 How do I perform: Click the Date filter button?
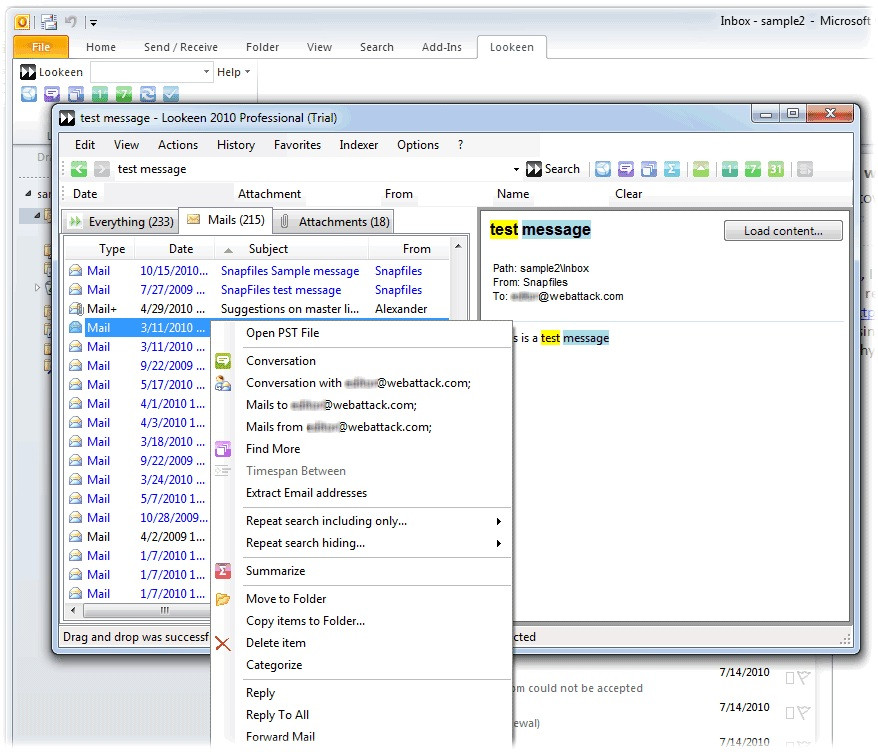tap(85, 194)
